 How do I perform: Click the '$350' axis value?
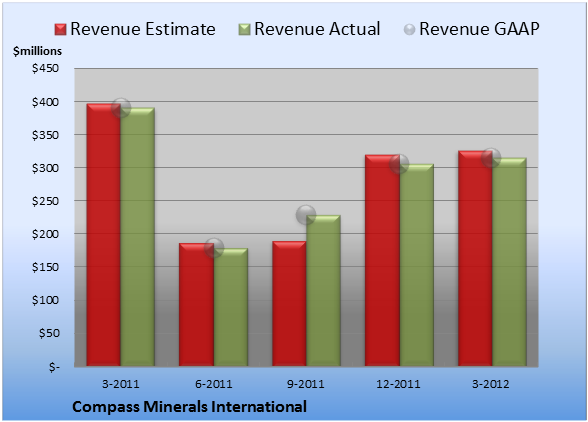(x=45, y=135)
